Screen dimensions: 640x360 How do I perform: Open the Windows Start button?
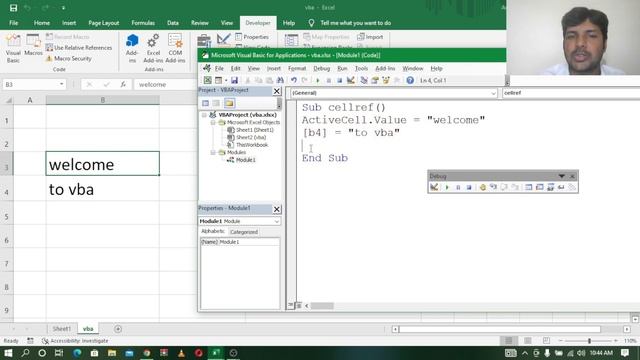pos(8,353)
